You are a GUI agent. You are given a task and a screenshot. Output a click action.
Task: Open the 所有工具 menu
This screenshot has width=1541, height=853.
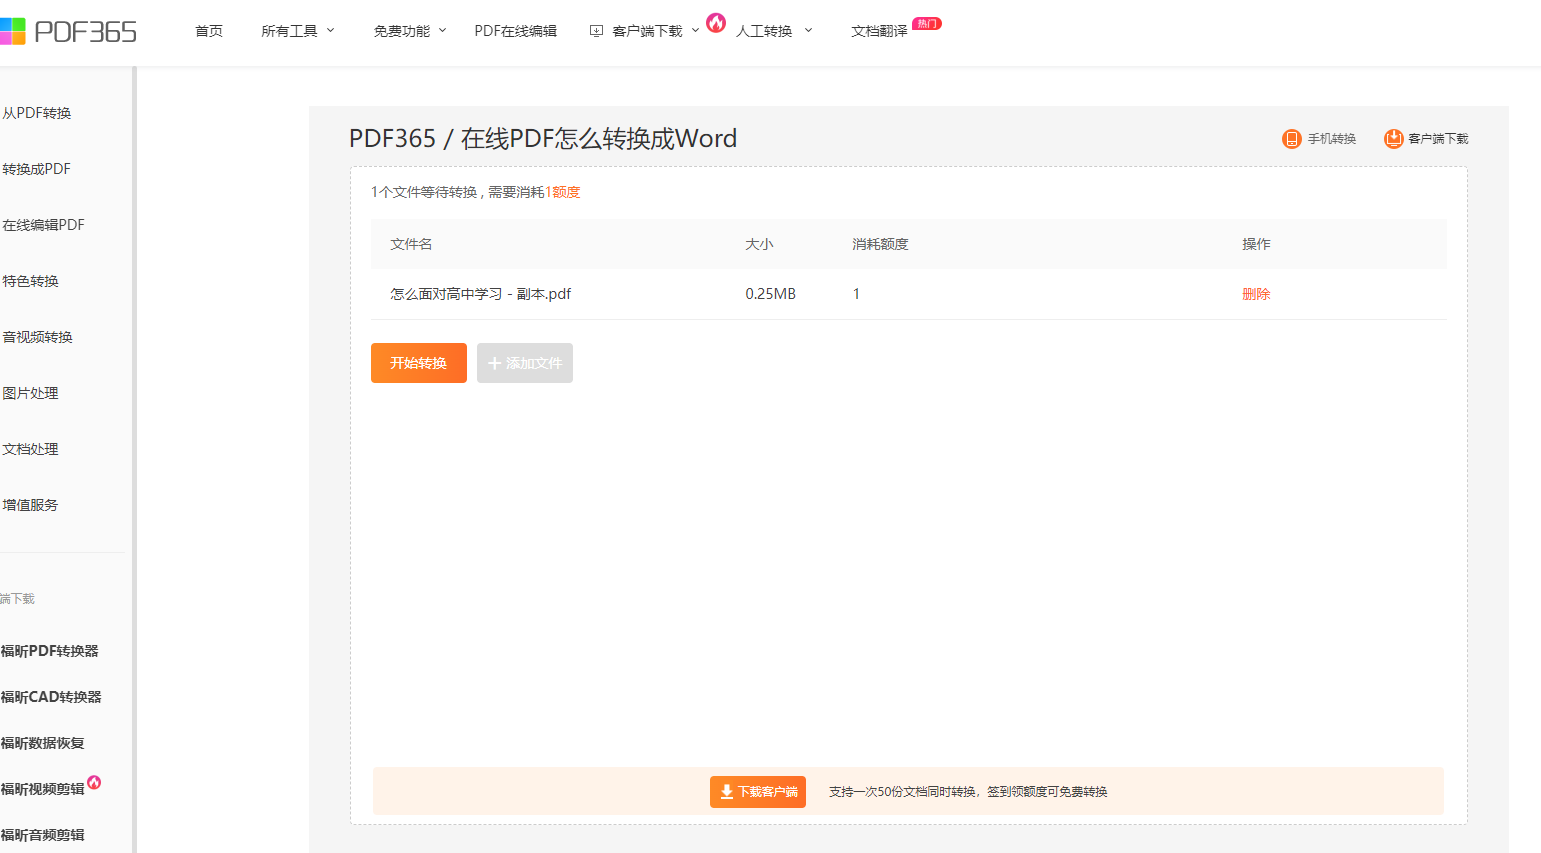pyautogui.click(x=289, y=31)
